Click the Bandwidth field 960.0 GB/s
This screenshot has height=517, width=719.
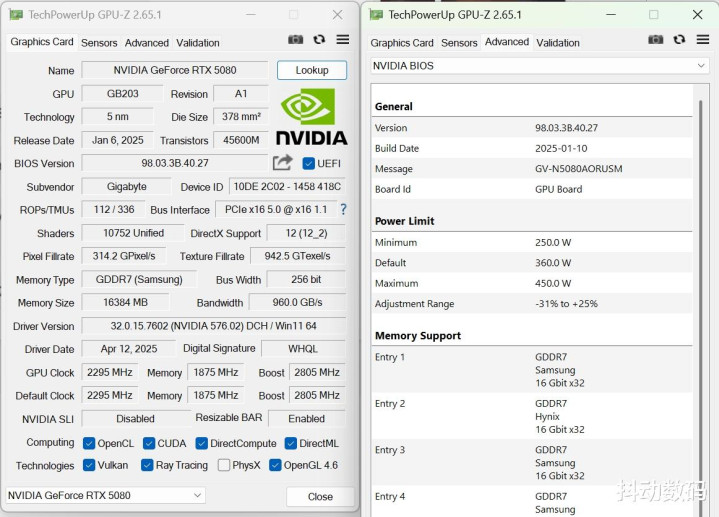(297, 302)
